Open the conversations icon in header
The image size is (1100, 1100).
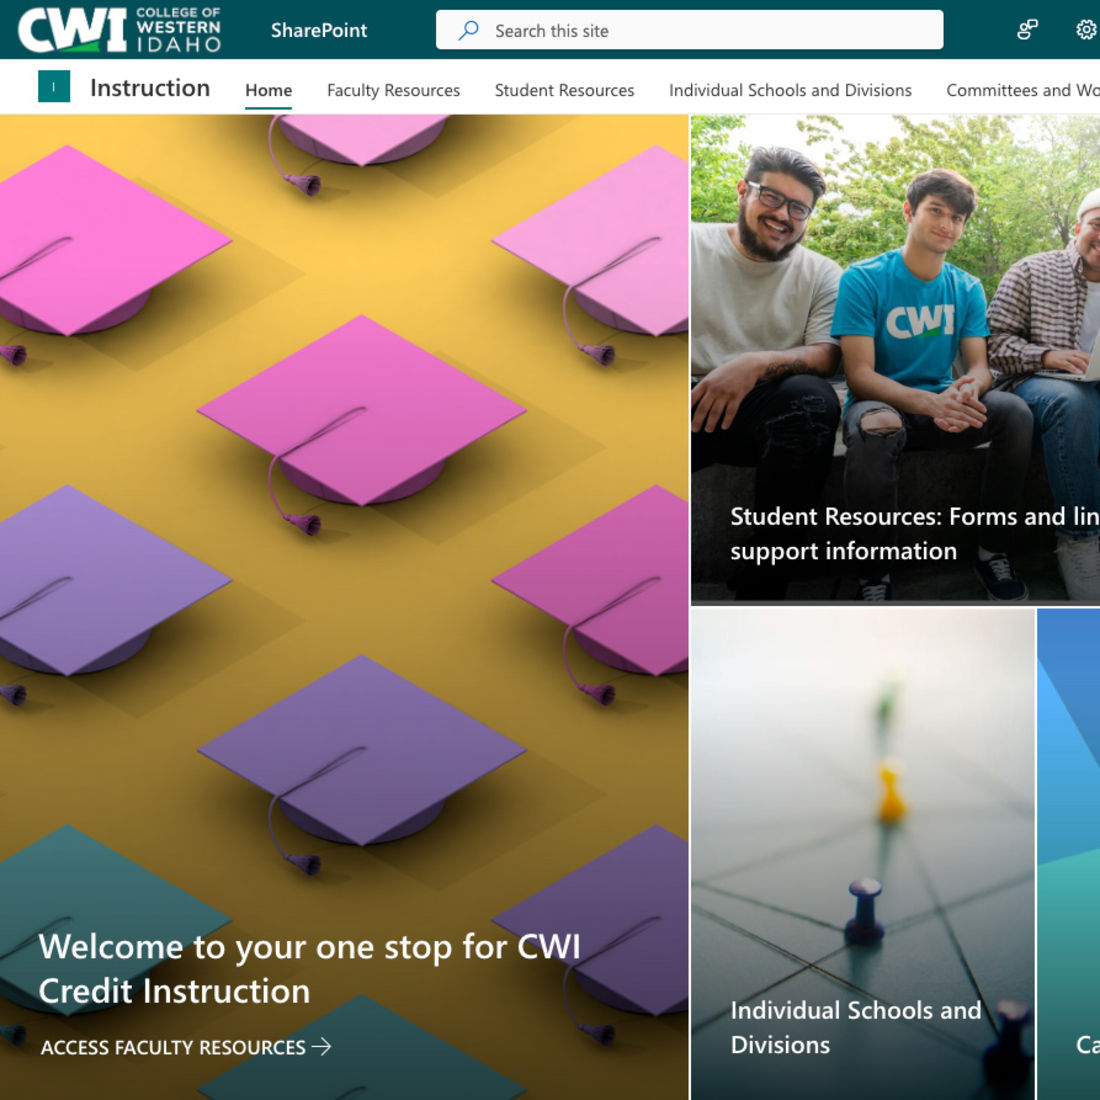coord(1027,29)
